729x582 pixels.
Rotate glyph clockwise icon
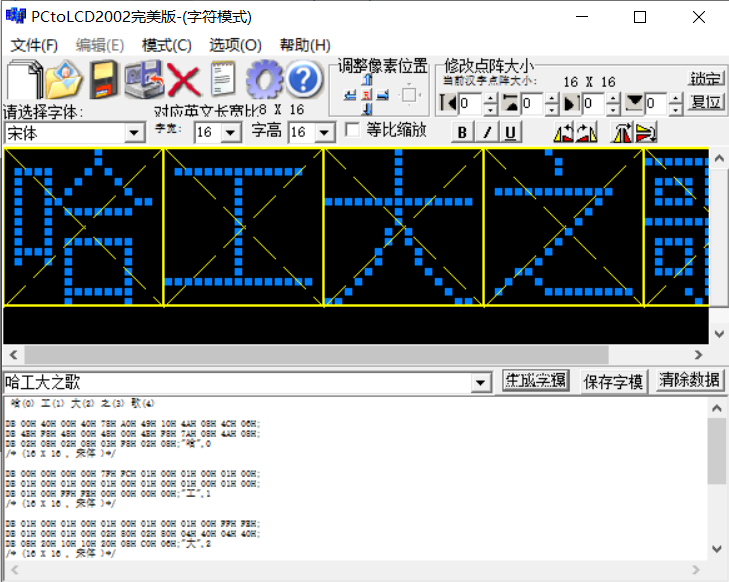point(587,133)
